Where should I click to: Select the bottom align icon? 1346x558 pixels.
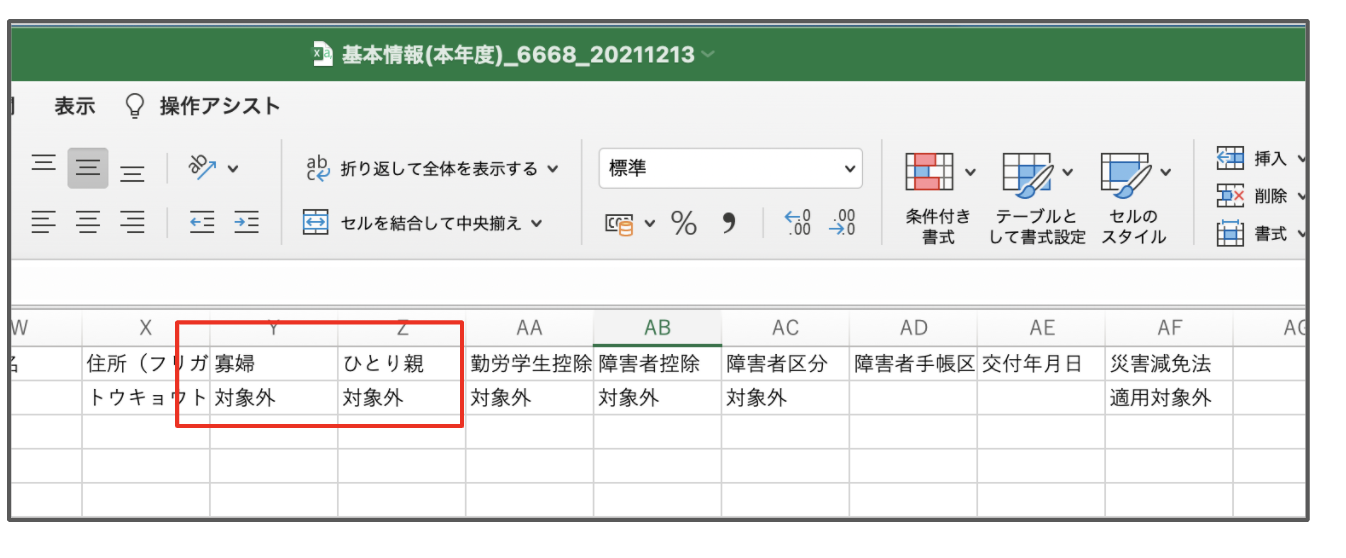[x=132, y=170]
